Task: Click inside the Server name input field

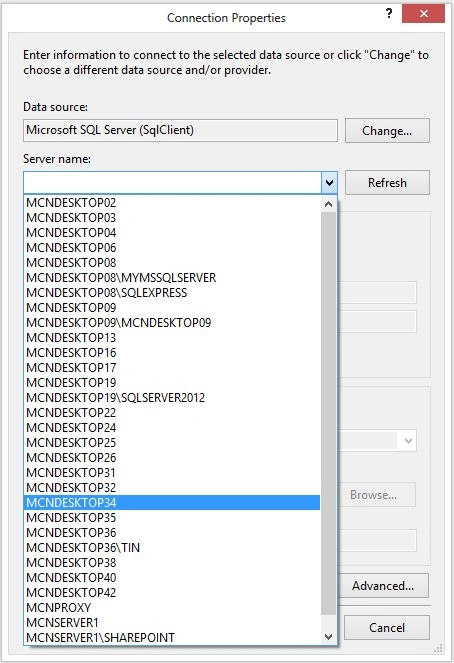Action: pos(172,183)
